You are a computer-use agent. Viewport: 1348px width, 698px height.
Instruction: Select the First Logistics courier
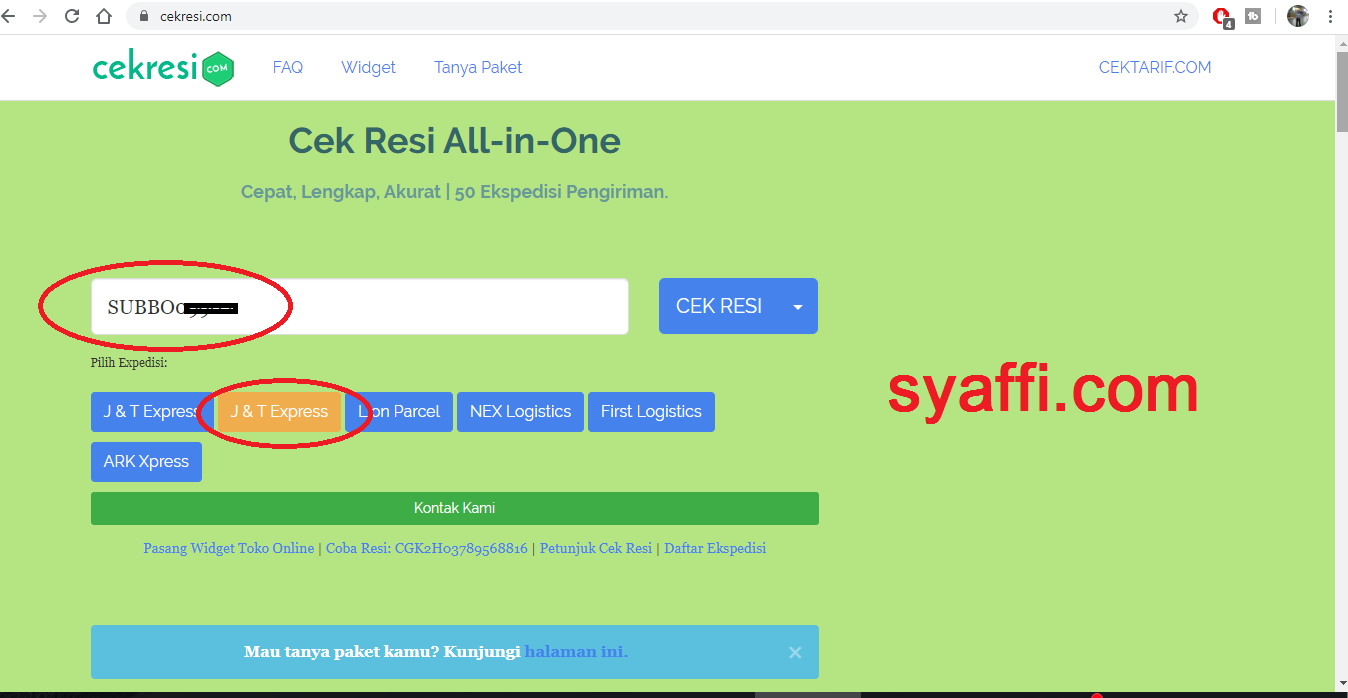(651, 412)
